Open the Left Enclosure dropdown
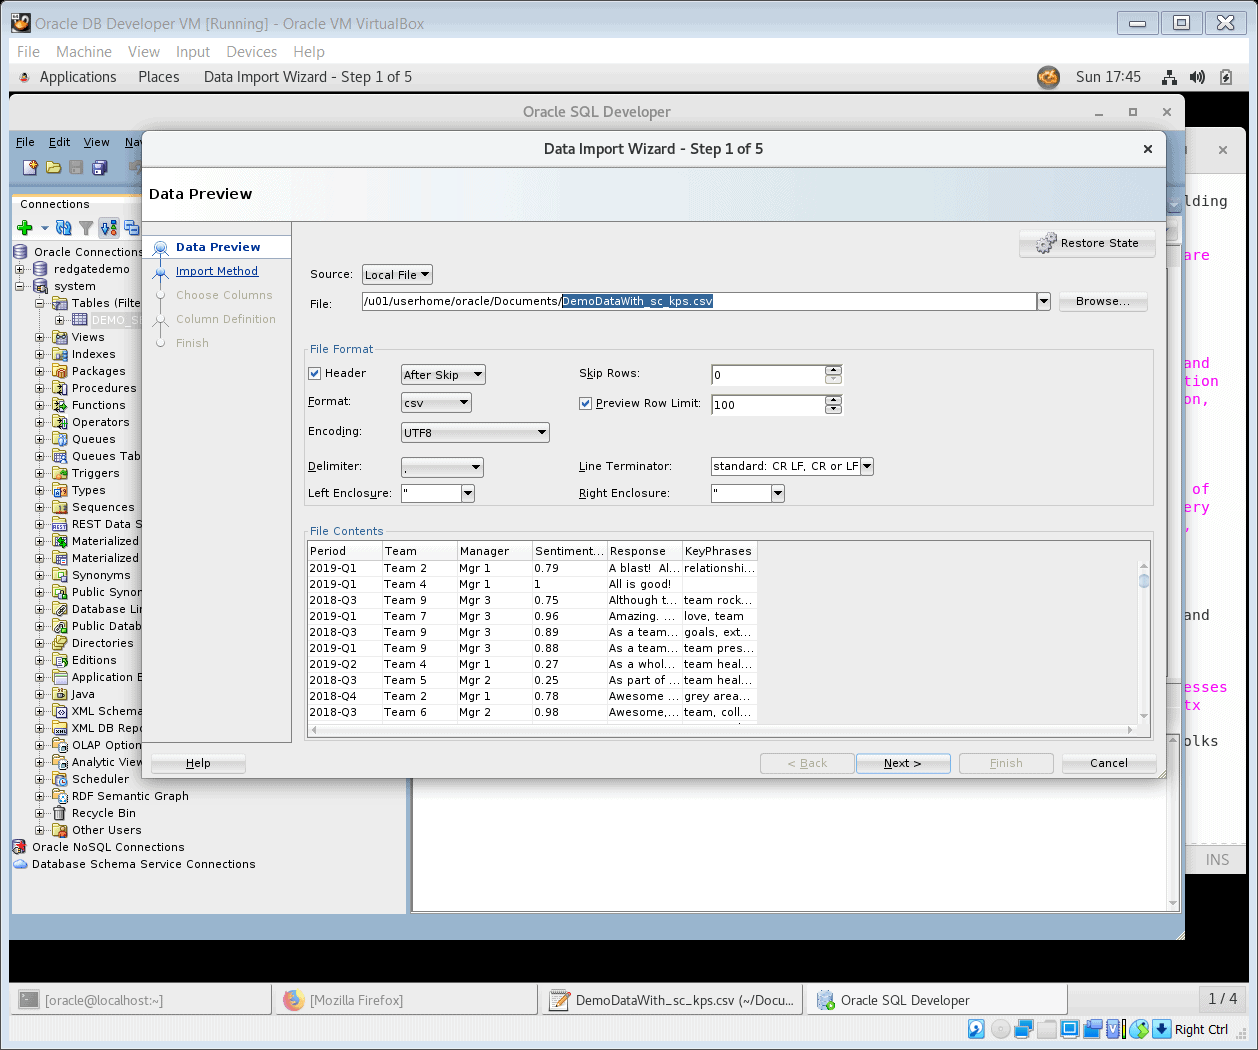1258x1050 pixels. coord(468,493)
